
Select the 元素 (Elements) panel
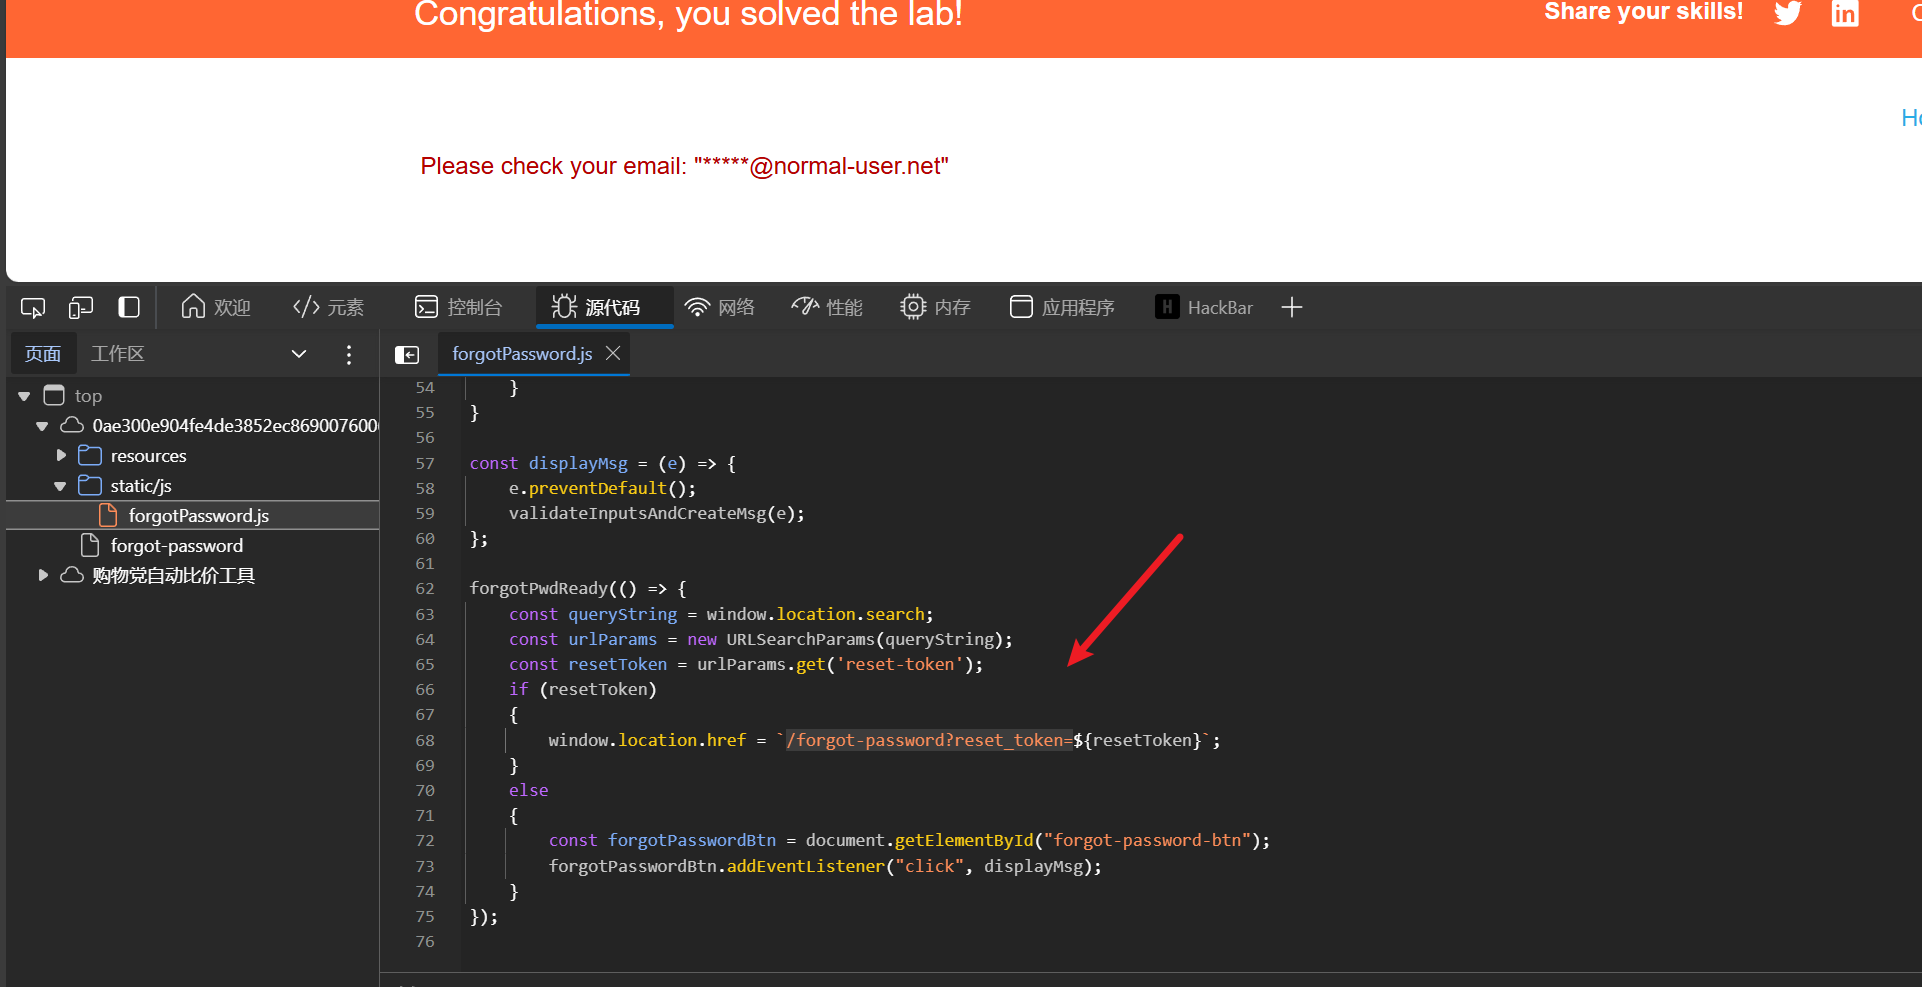[329, 307]
